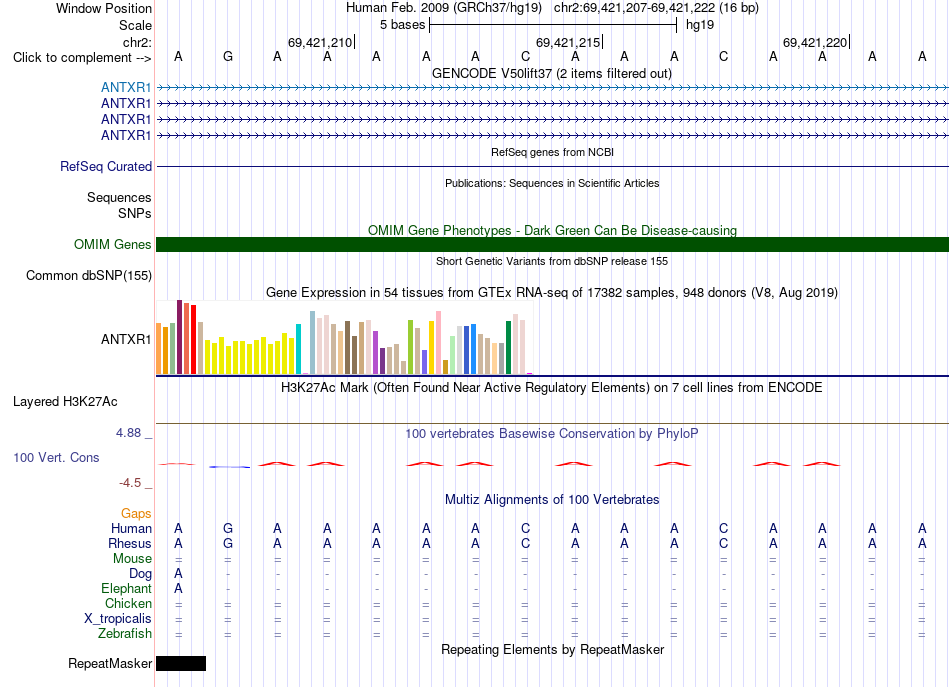This screenshot has width=950, height=687.
Task: Click the Chicken species label
Action: coord(128,604)
